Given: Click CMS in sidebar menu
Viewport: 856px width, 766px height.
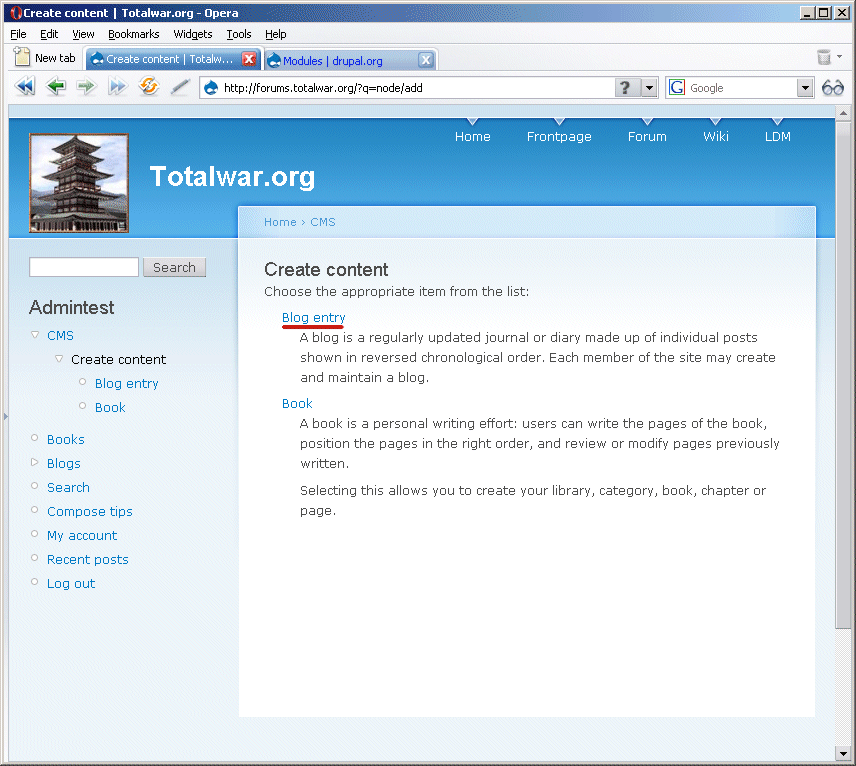Looking at the screenshot, I should [x=60, y=335].
